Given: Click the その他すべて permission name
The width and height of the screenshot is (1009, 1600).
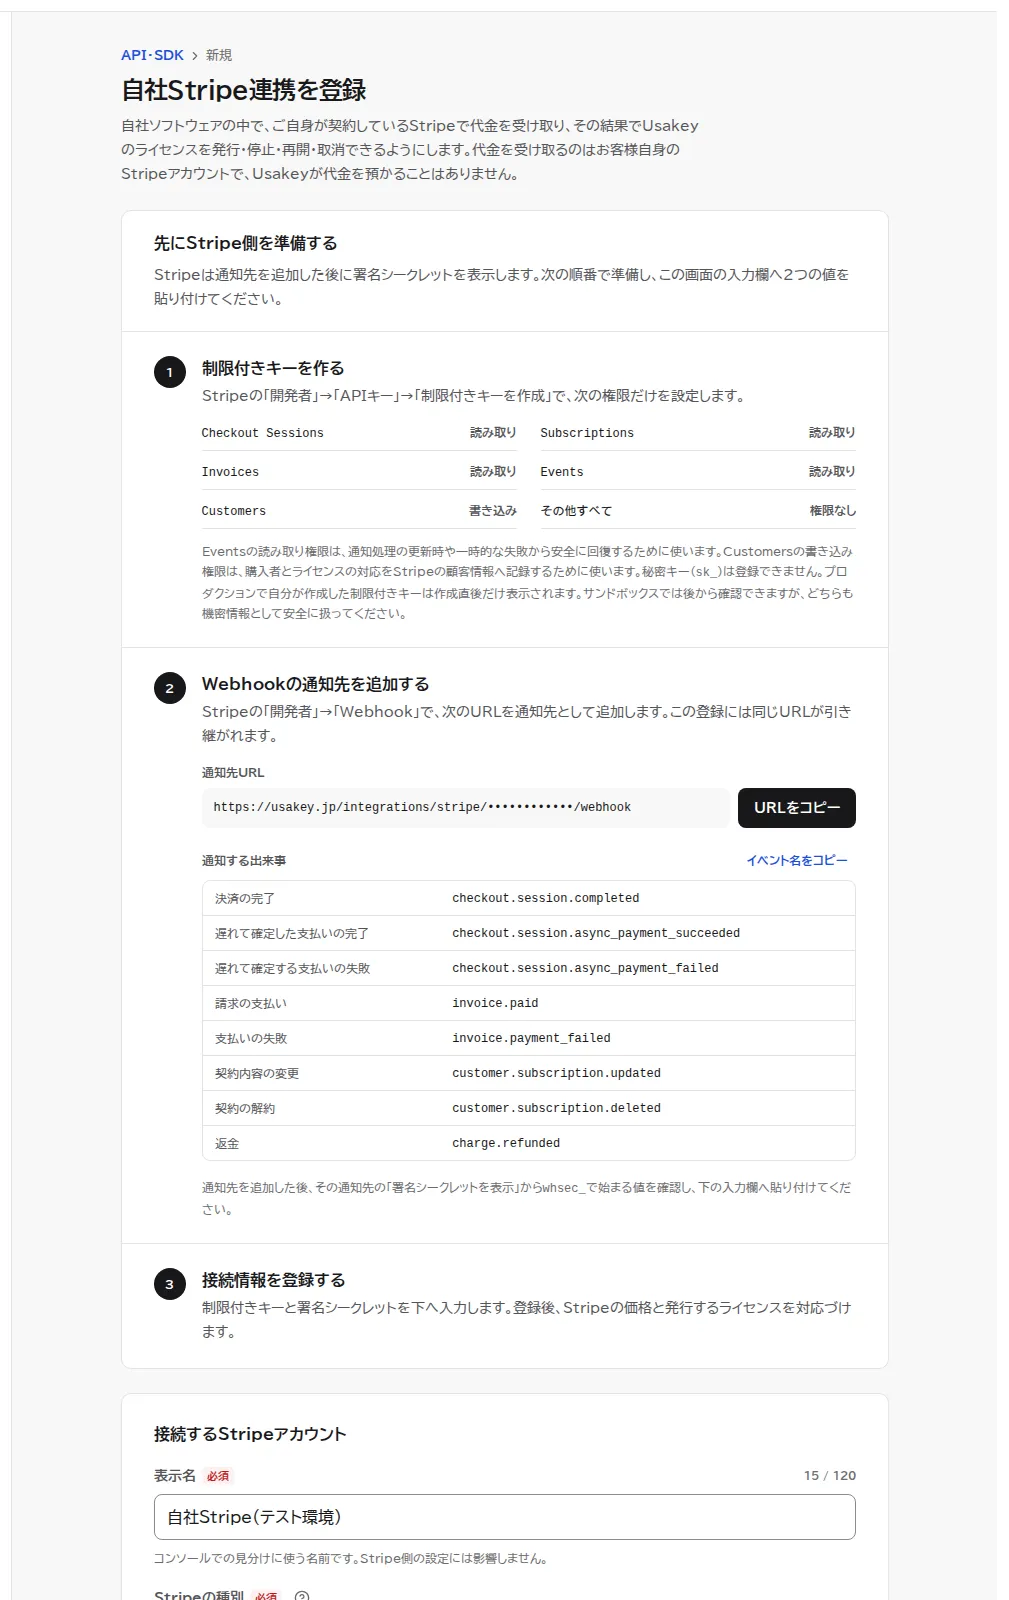Looking at the screenshot, I should click(x=576, y=511).
